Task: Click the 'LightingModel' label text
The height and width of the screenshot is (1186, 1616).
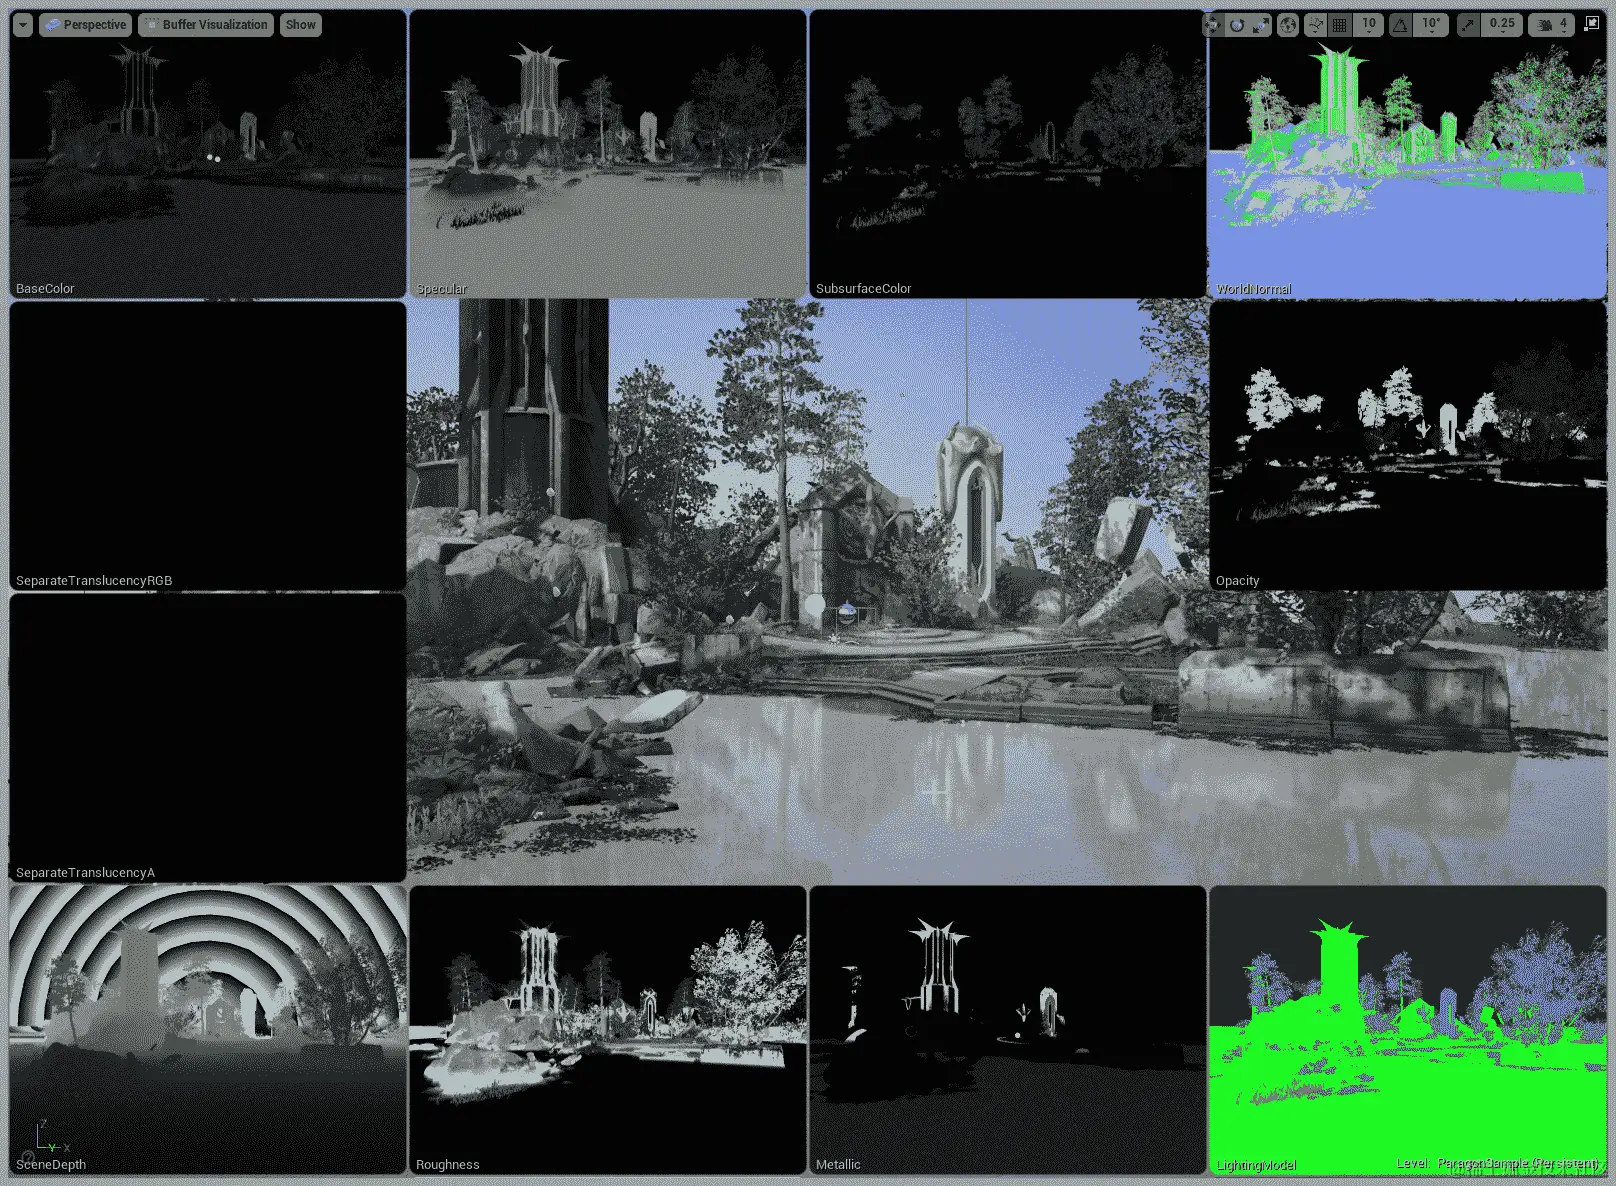Action: (x=1256, y=1165)
